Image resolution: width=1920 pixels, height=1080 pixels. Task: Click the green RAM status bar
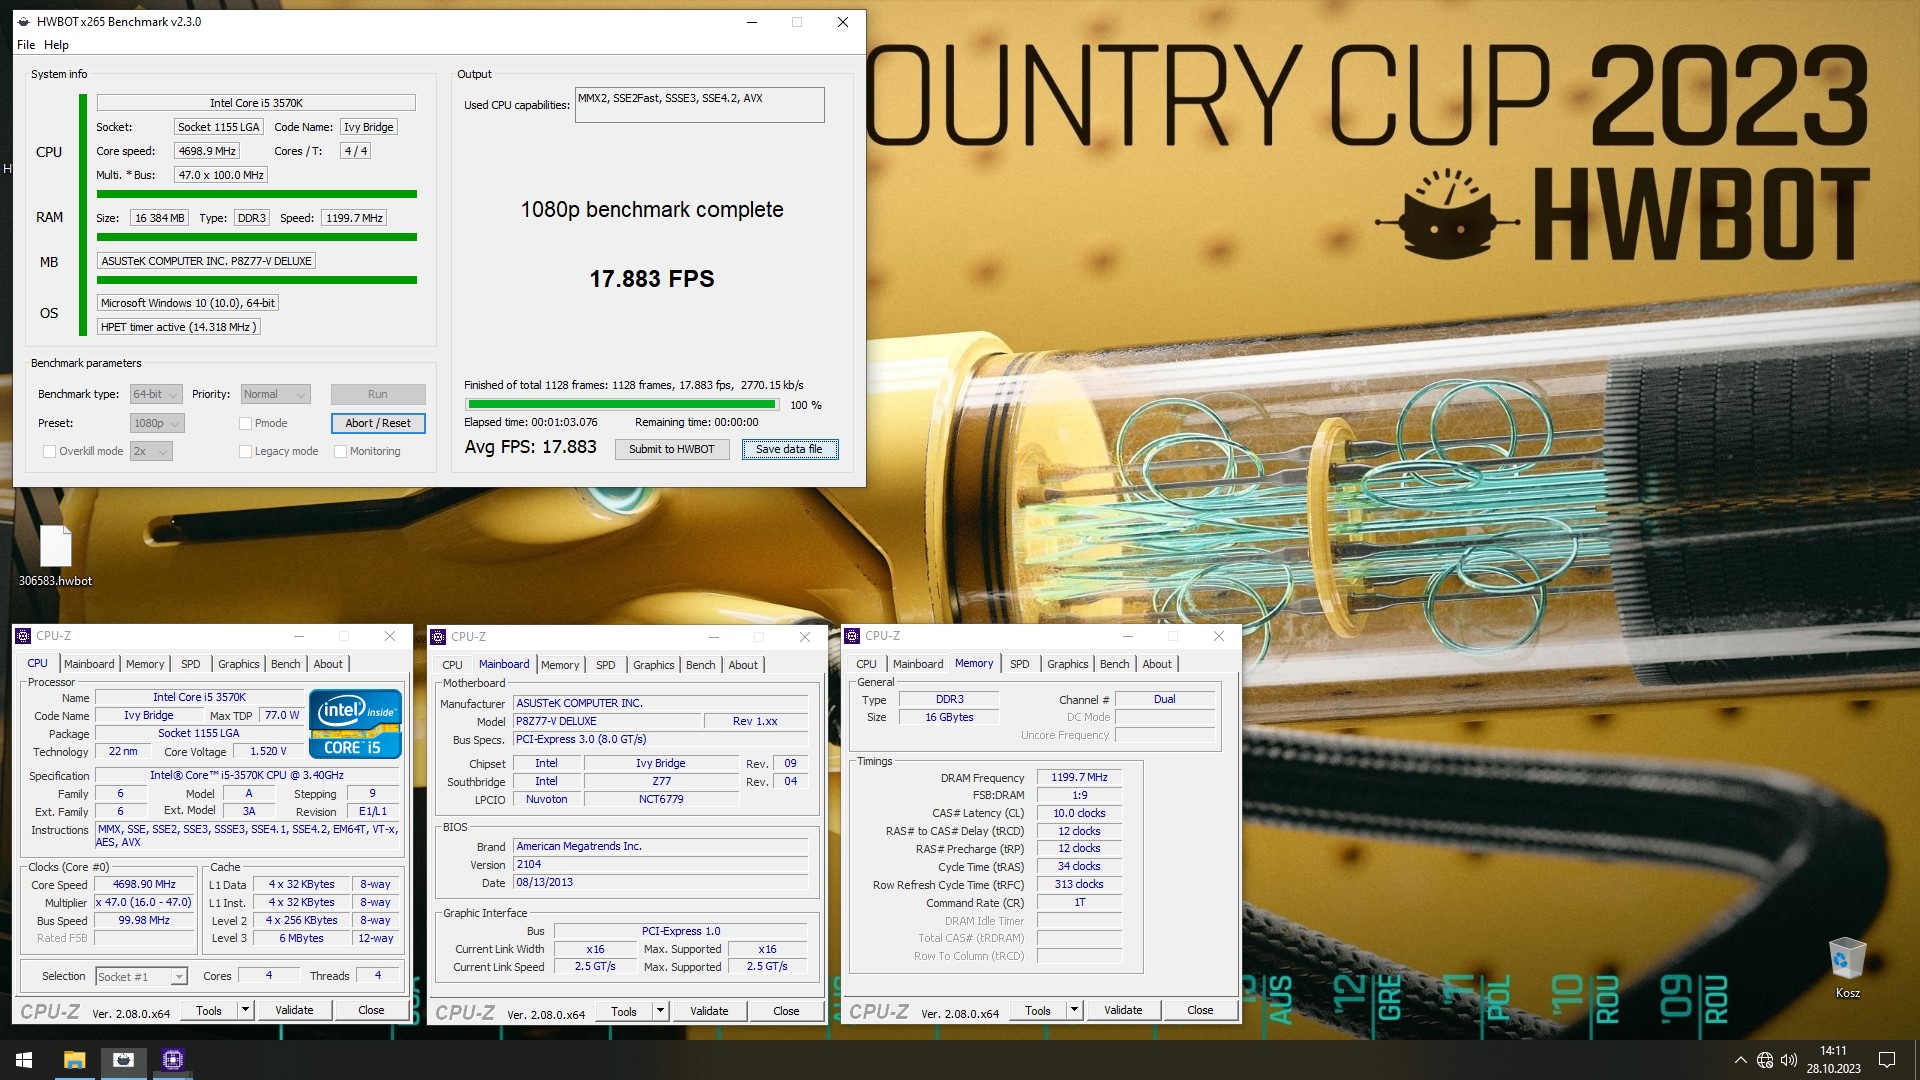pyautogui.click(x=257, y=237)
